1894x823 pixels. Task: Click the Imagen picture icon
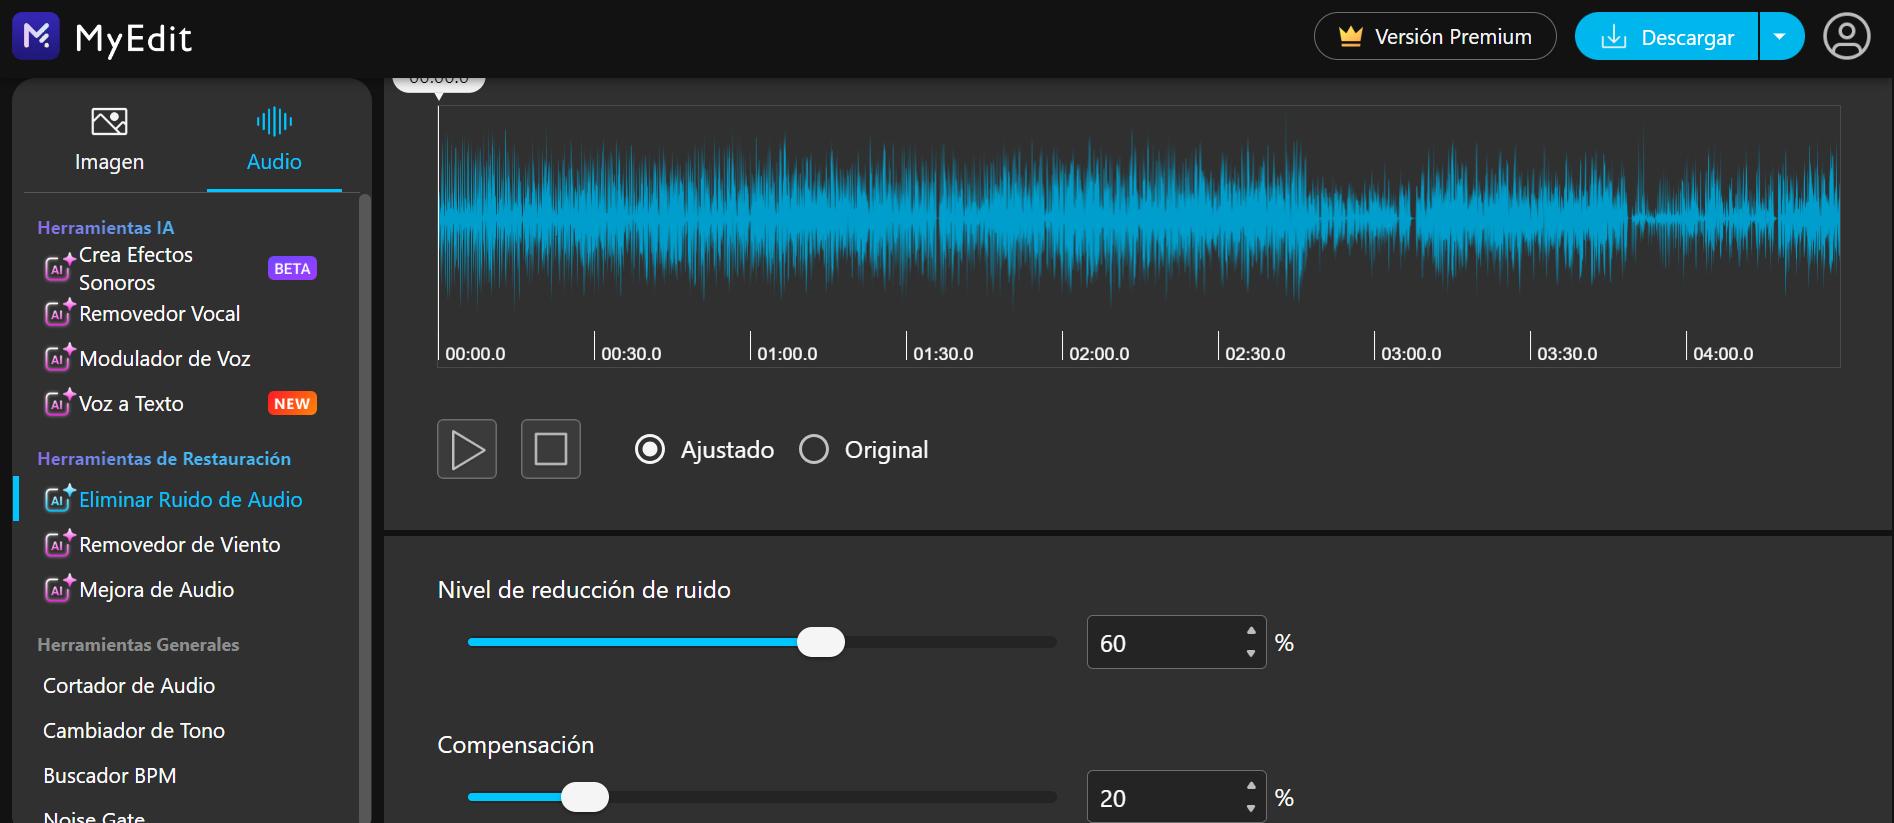[109, 122]
